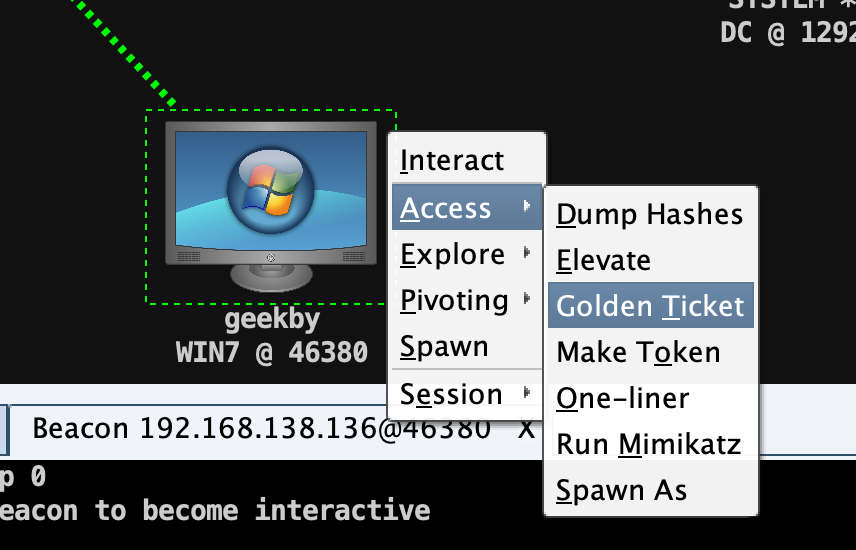Viewport: 856px width, 550px height.
Task: Click the geekby session label
Action: pyautogui.click(x=272, y=320)
